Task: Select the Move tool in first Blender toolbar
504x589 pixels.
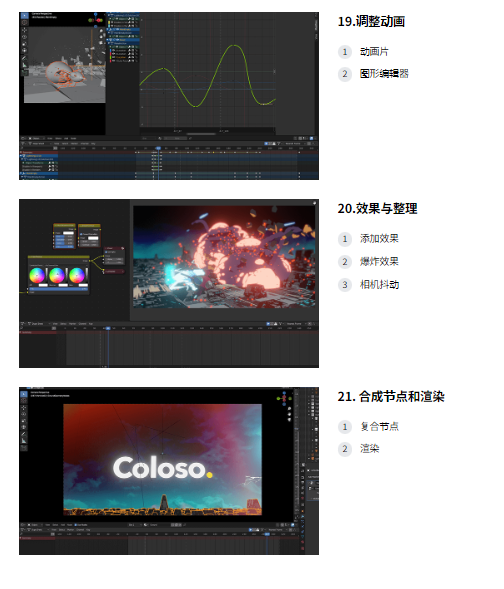Action: tap(24, 30)
